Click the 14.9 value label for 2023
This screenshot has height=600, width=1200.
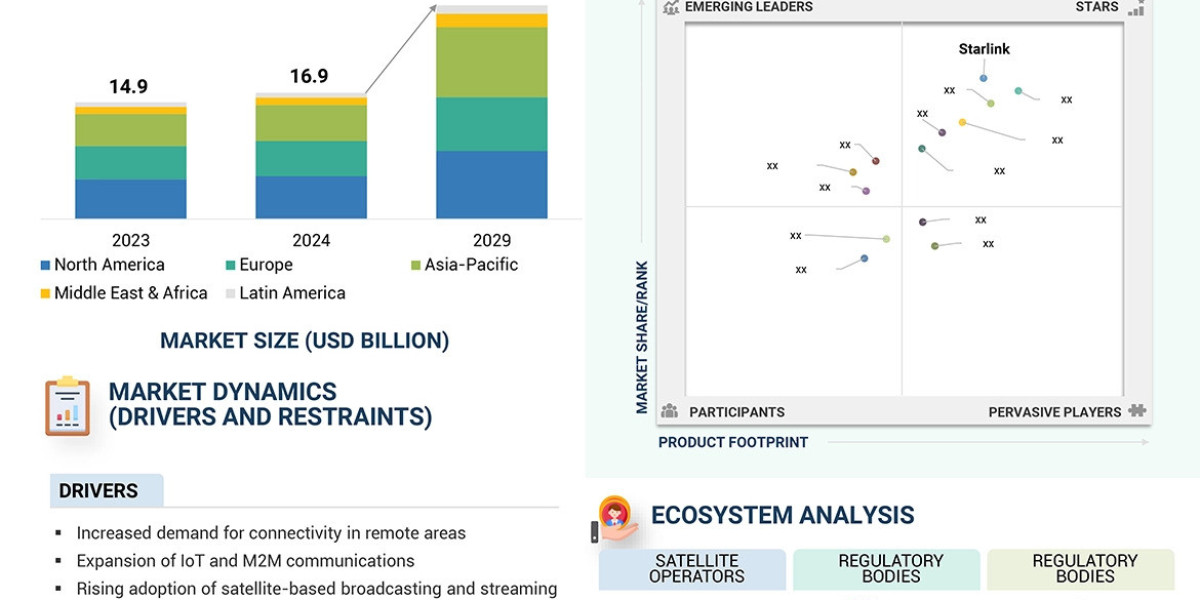[x=130, y=87]
